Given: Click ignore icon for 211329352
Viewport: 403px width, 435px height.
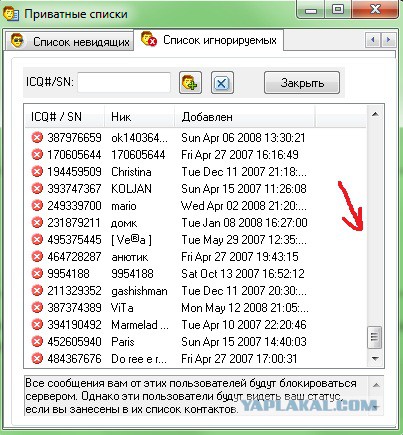Looking at the screenshot, I should (37, 290).
